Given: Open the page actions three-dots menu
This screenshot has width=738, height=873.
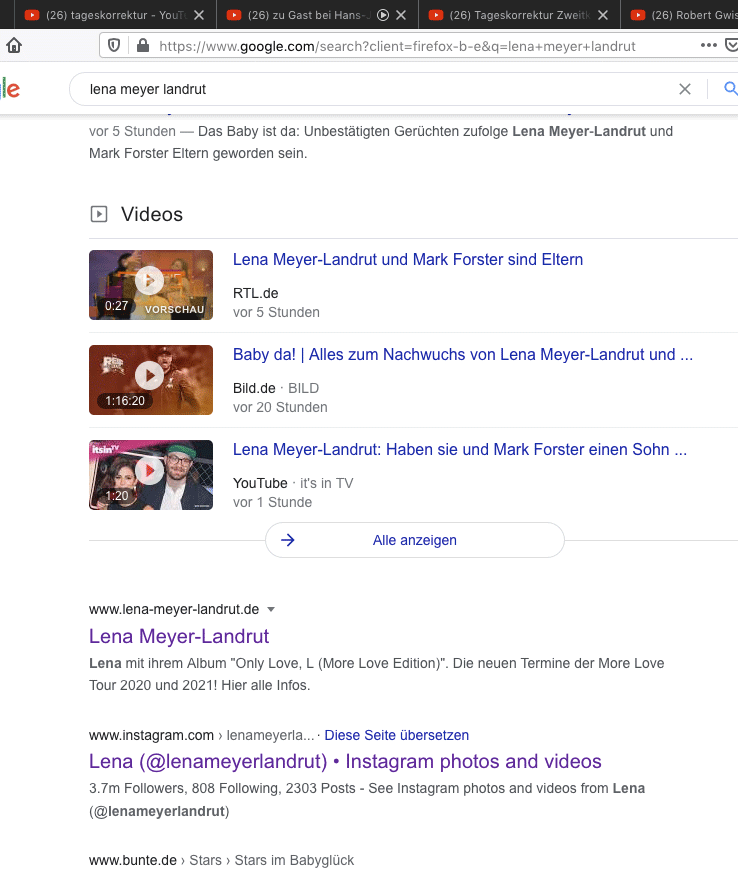Looking at the screenshot, I should tap(709, 46).
